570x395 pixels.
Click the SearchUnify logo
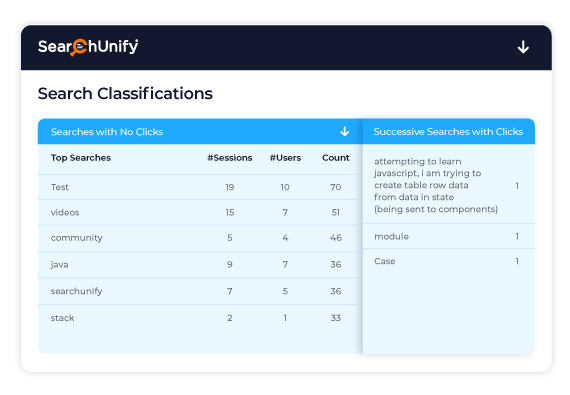(88, 47)
